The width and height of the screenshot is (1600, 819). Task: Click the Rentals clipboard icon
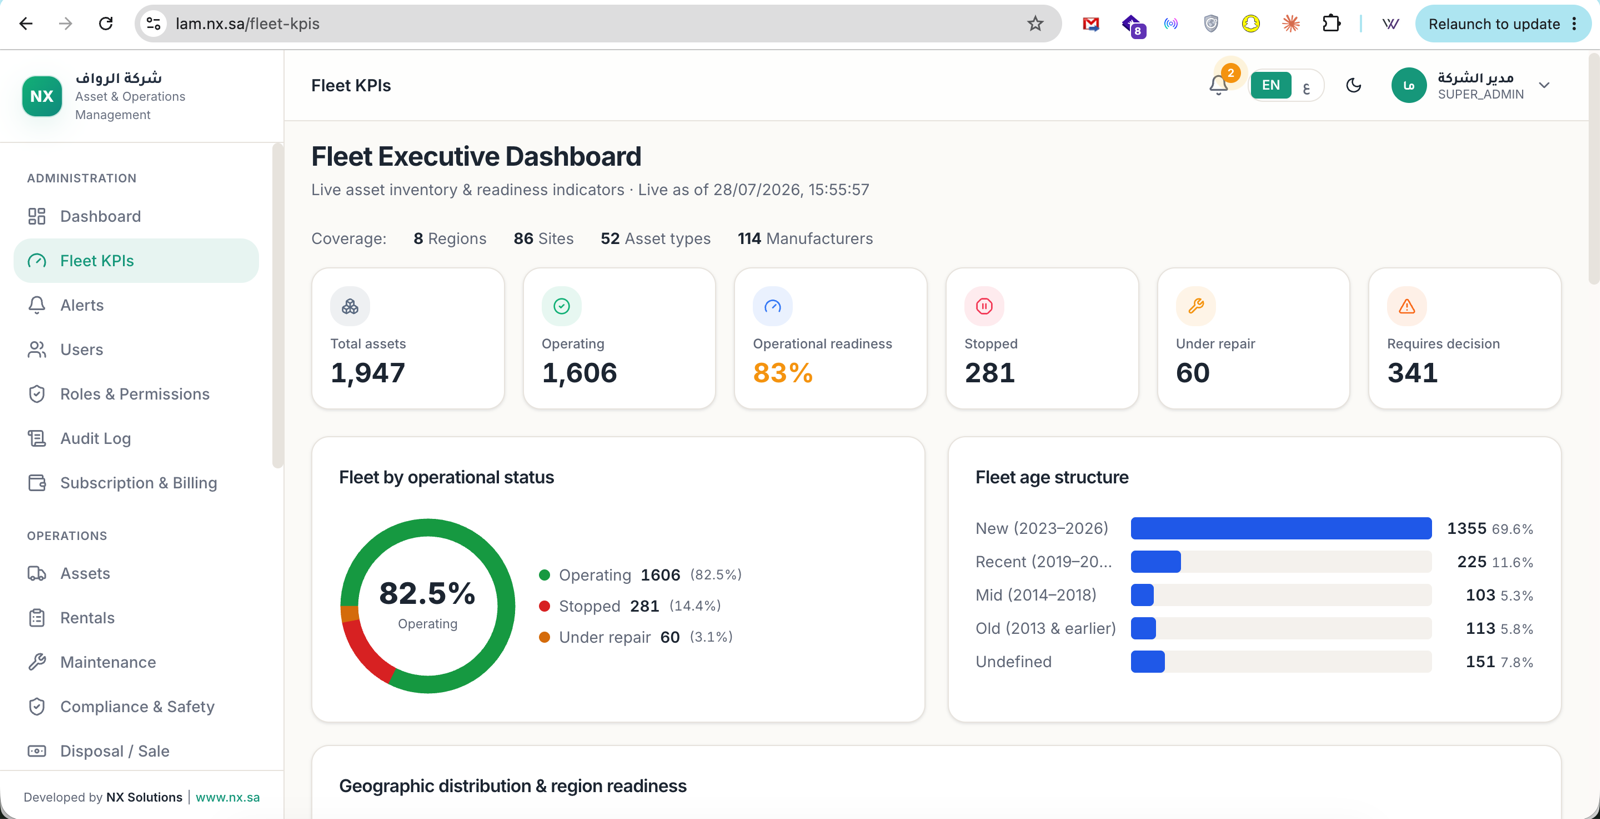pos(37,618)
